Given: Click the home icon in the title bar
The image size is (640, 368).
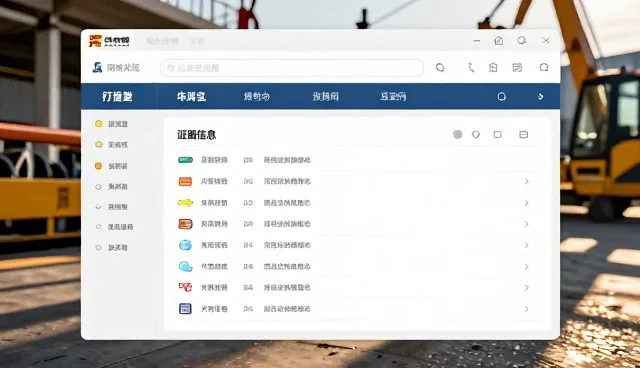Looking at the screenshot, I should coord(499,41).
